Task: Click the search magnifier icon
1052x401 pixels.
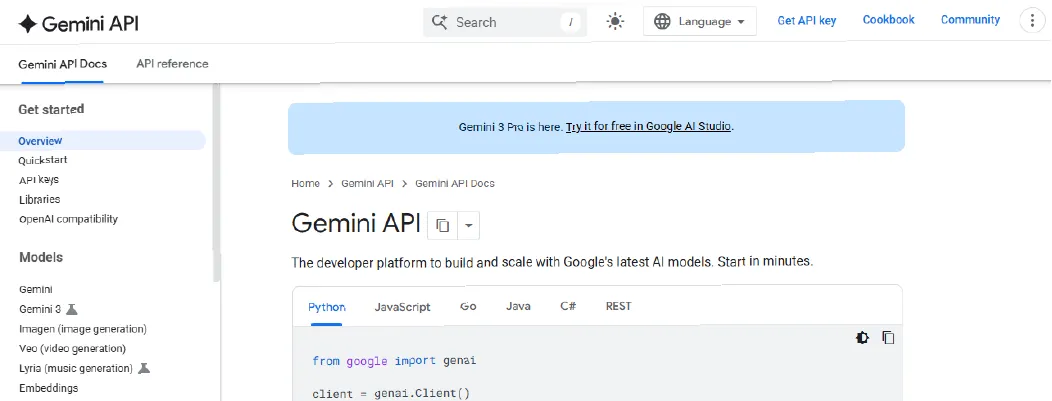Action: pyautogui.click(x=439, y=22)
